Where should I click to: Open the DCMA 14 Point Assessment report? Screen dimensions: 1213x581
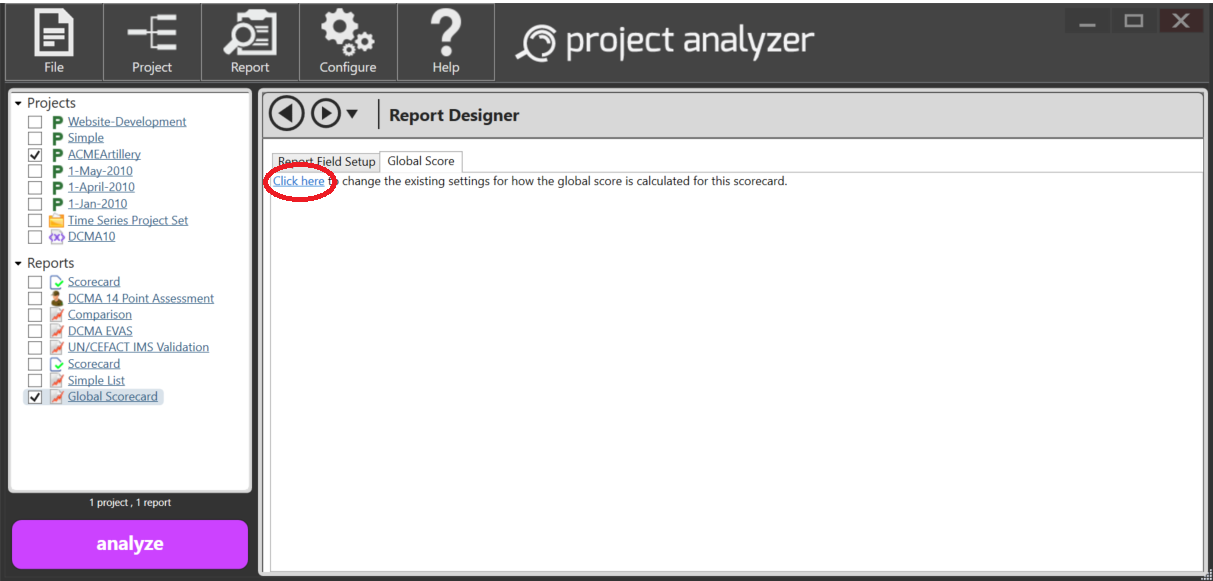point(140,299)
